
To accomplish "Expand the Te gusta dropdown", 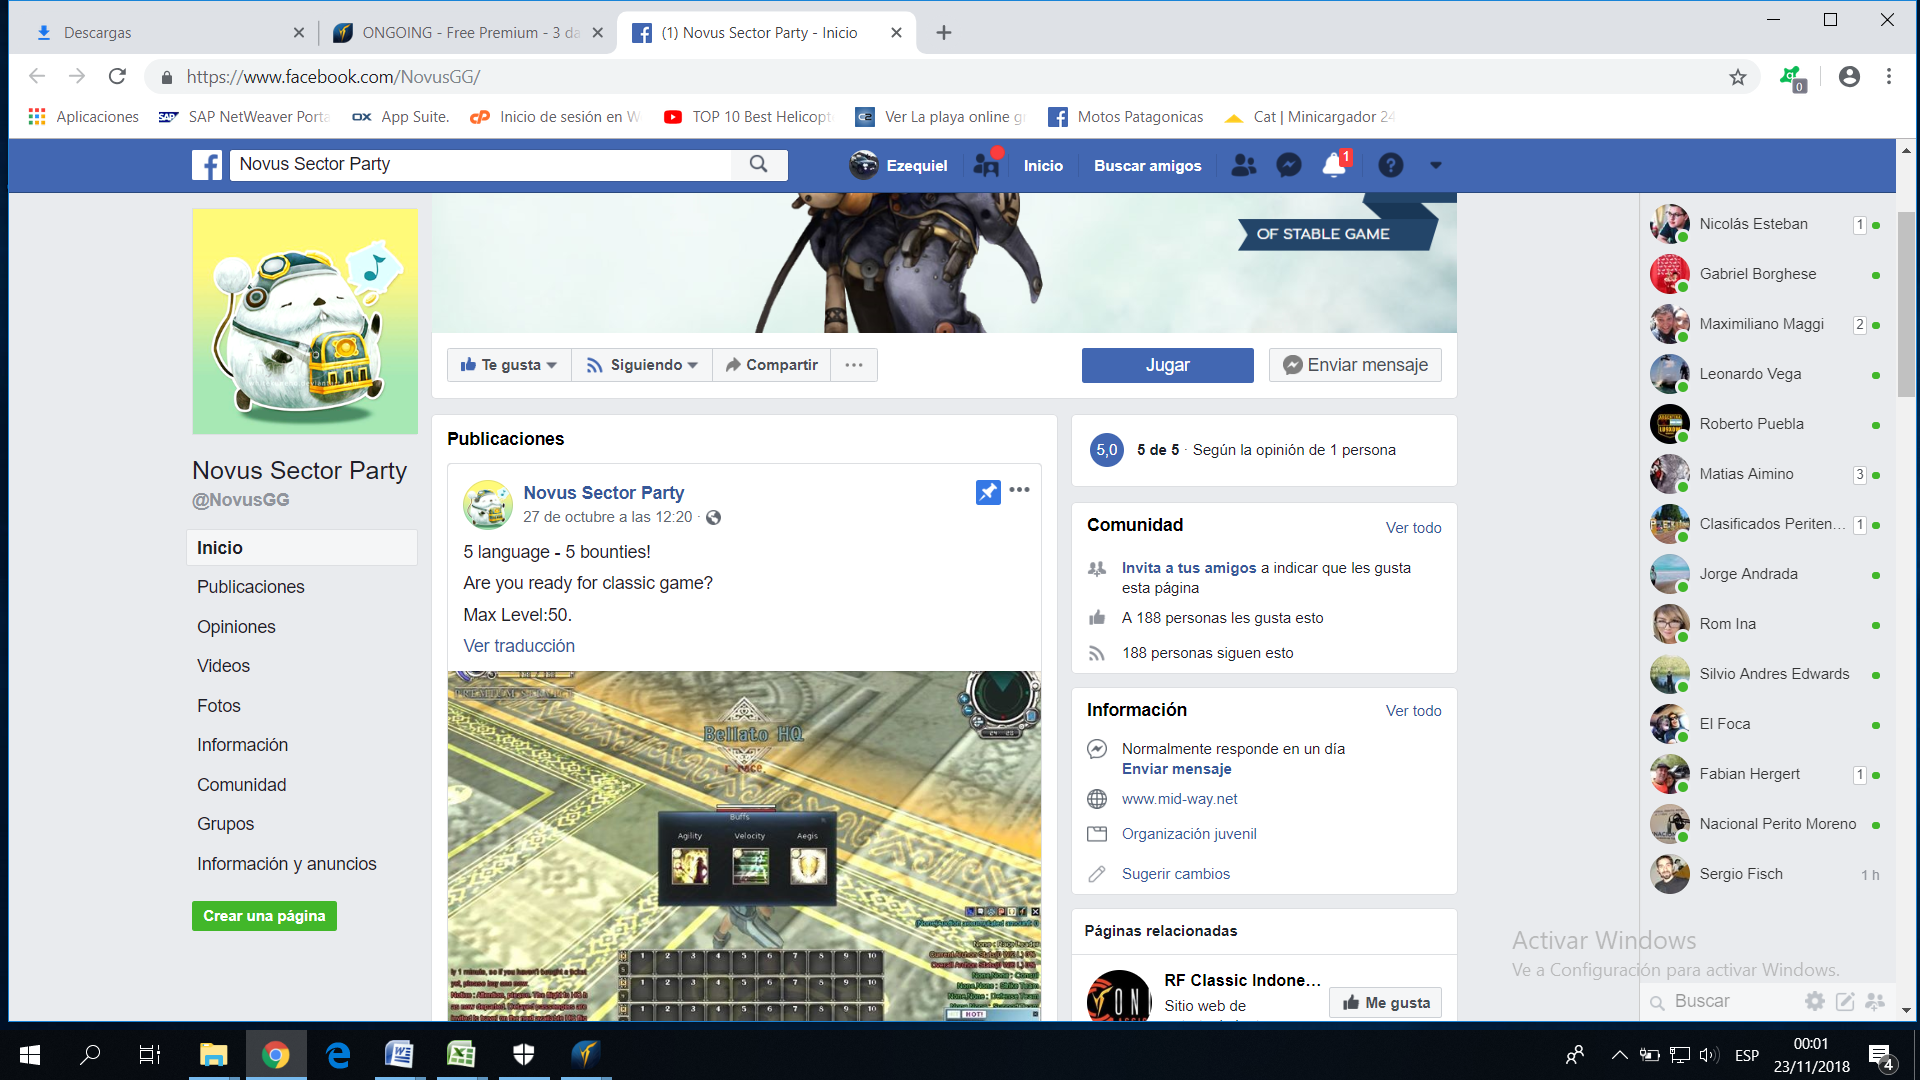I will [509, 365].
